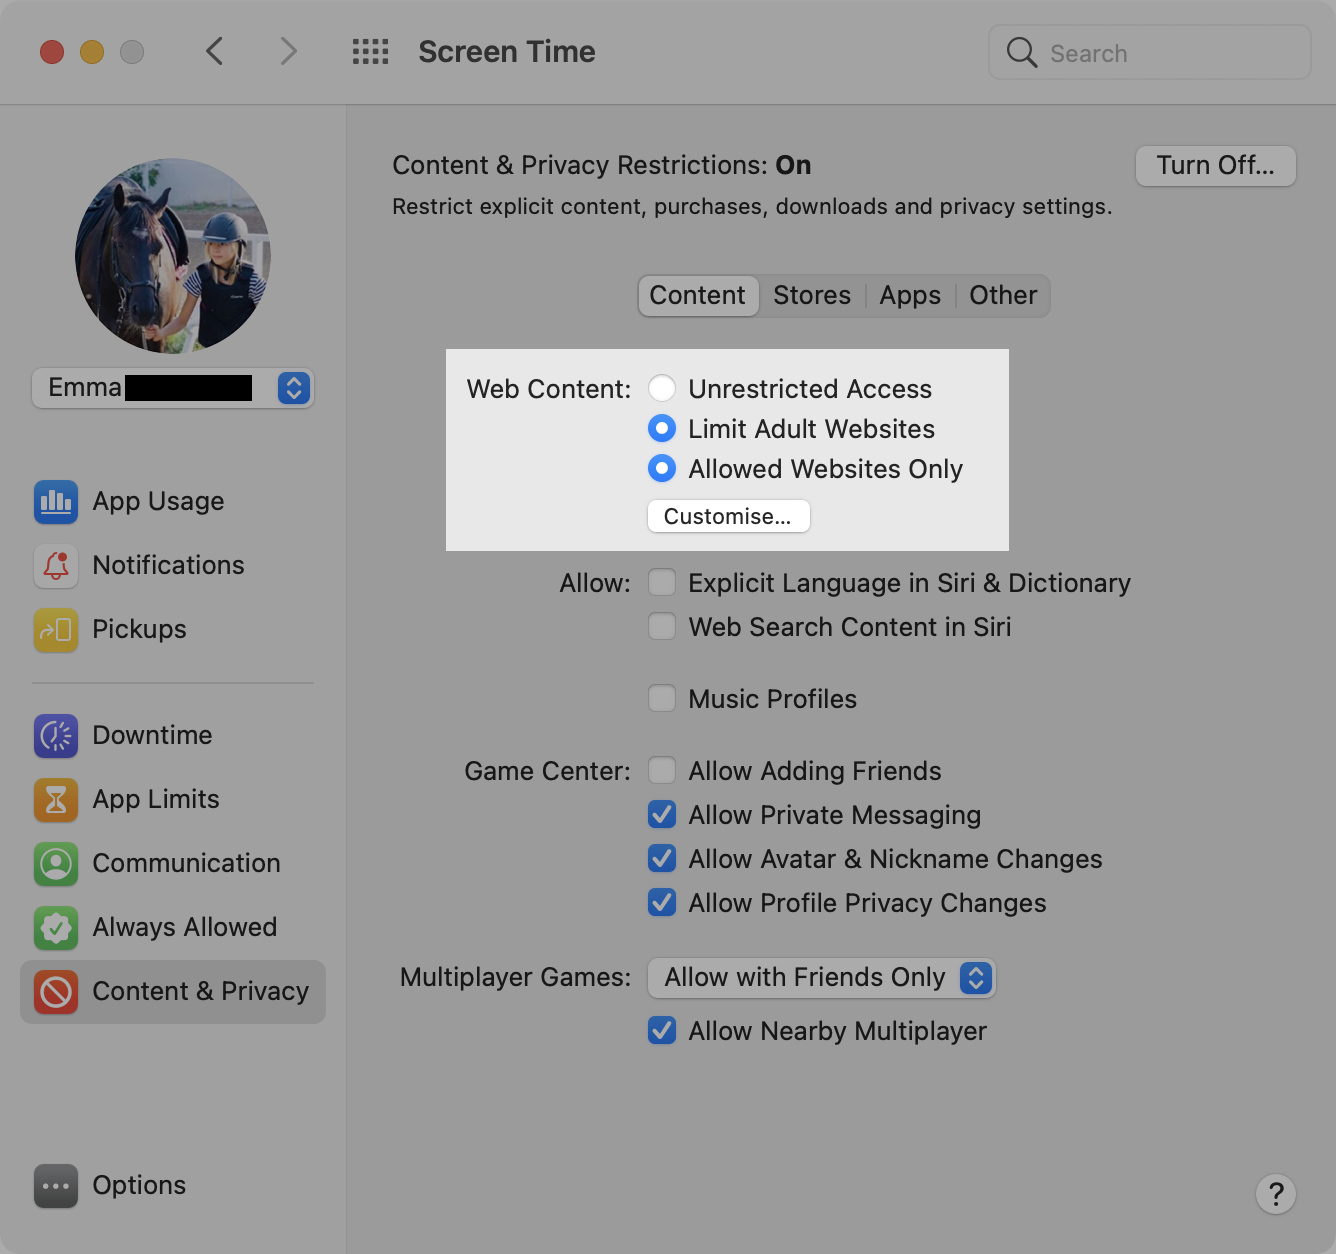Open Pickups label in sidebar
Screen dimensions: 1336x1254
139,629
